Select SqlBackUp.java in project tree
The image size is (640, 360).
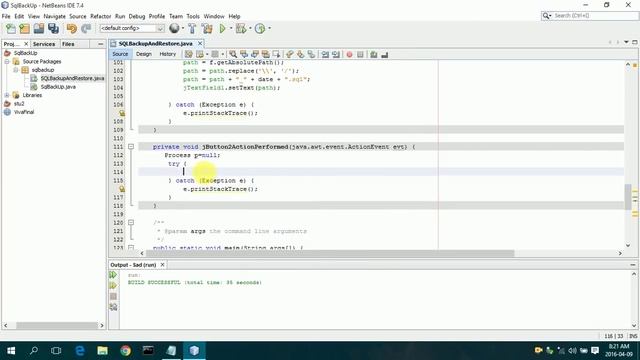[58, 87]
